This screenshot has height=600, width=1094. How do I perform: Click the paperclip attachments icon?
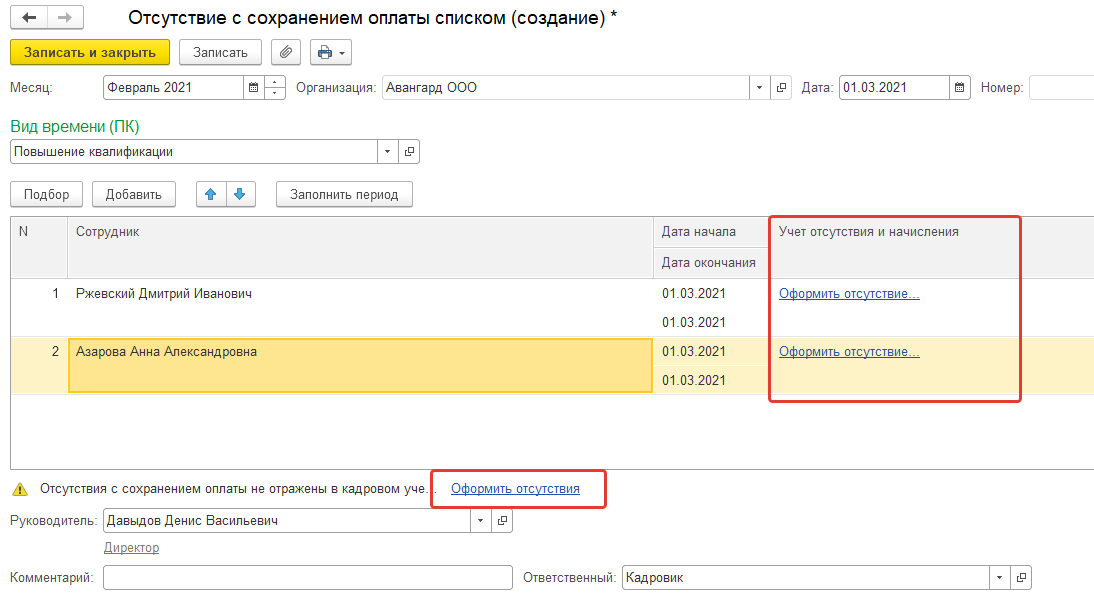point(286,52)
